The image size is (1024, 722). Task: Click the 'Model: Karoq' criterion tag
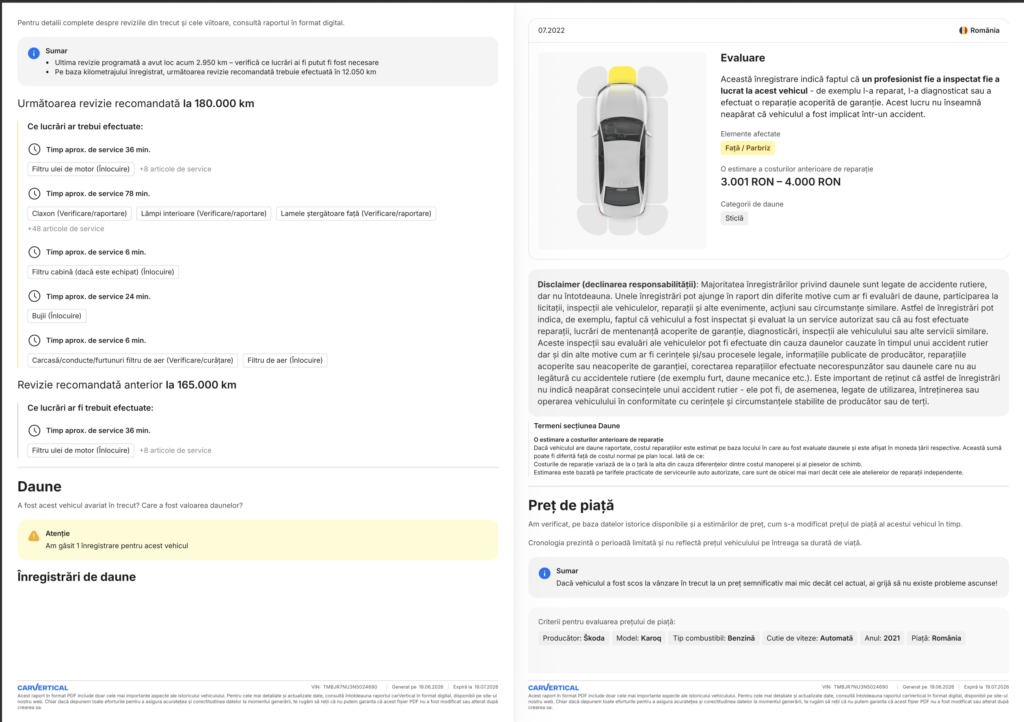(x=639, y=638)
